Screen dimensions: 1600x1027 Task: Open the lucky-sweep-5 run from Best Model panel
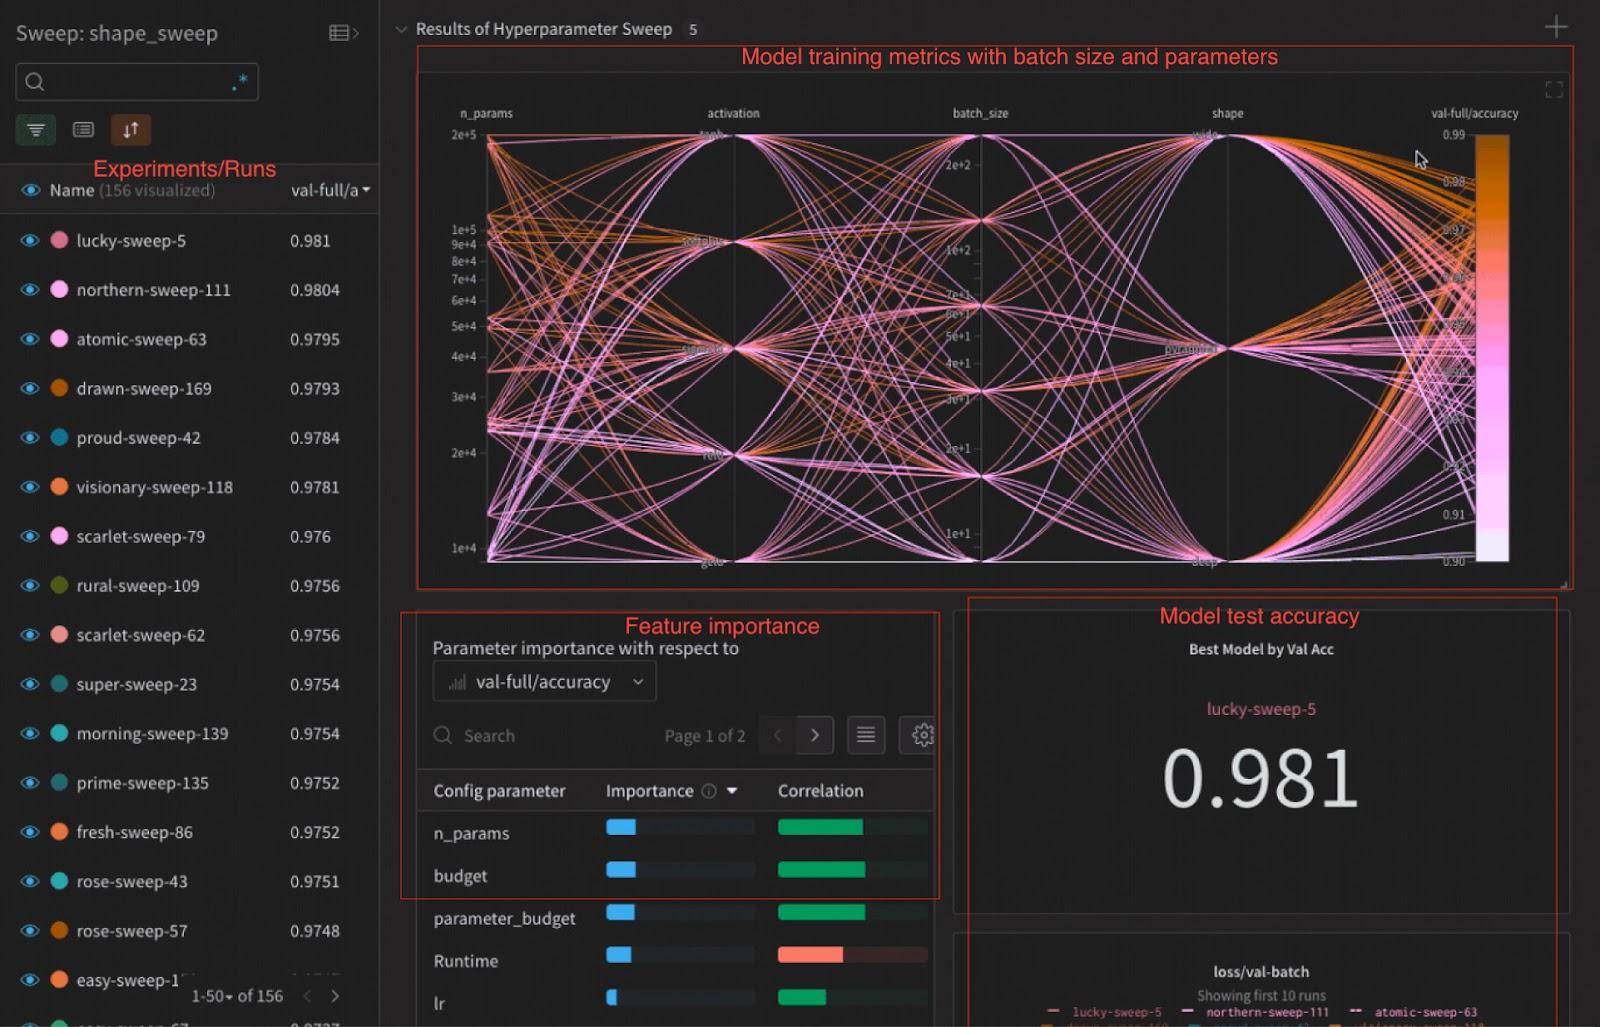tap(1260, 709)
